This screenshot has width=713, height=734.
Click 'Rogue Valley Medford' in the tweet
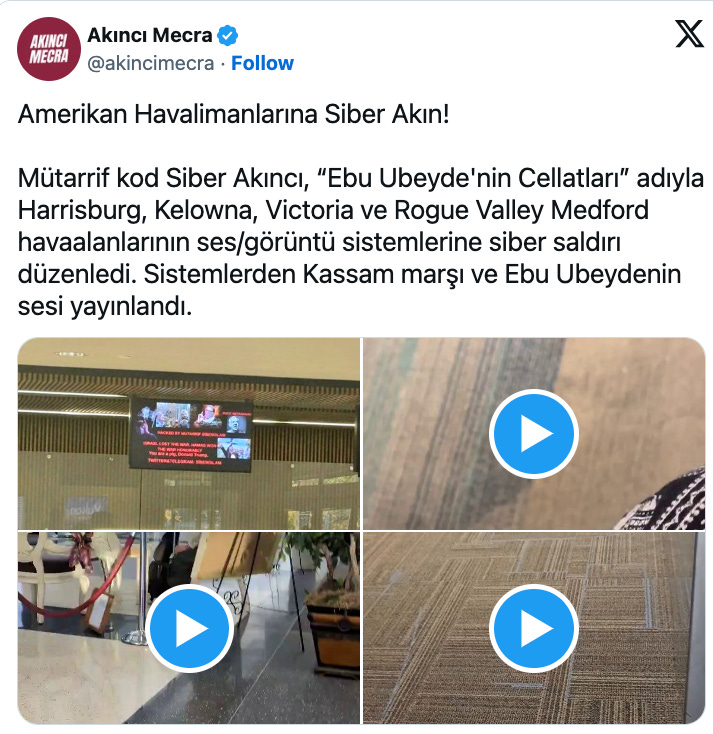pos(522,210)
